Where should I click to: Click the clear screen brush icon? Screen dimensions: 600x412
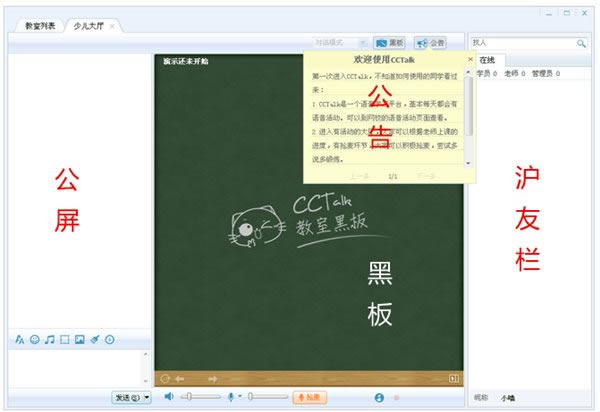95,339
